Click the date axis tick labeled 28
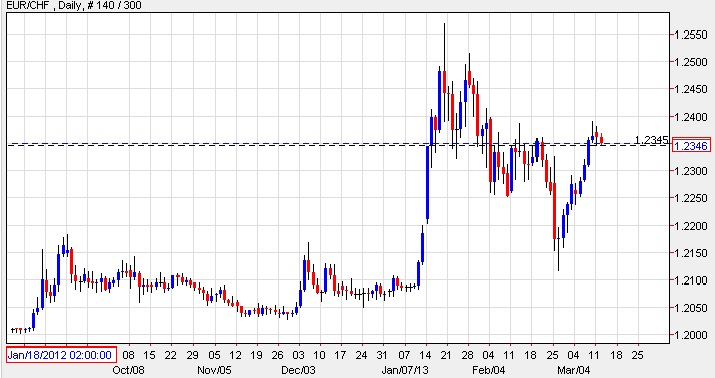Screen dimensions: 715x378 [x=467, y=355]
